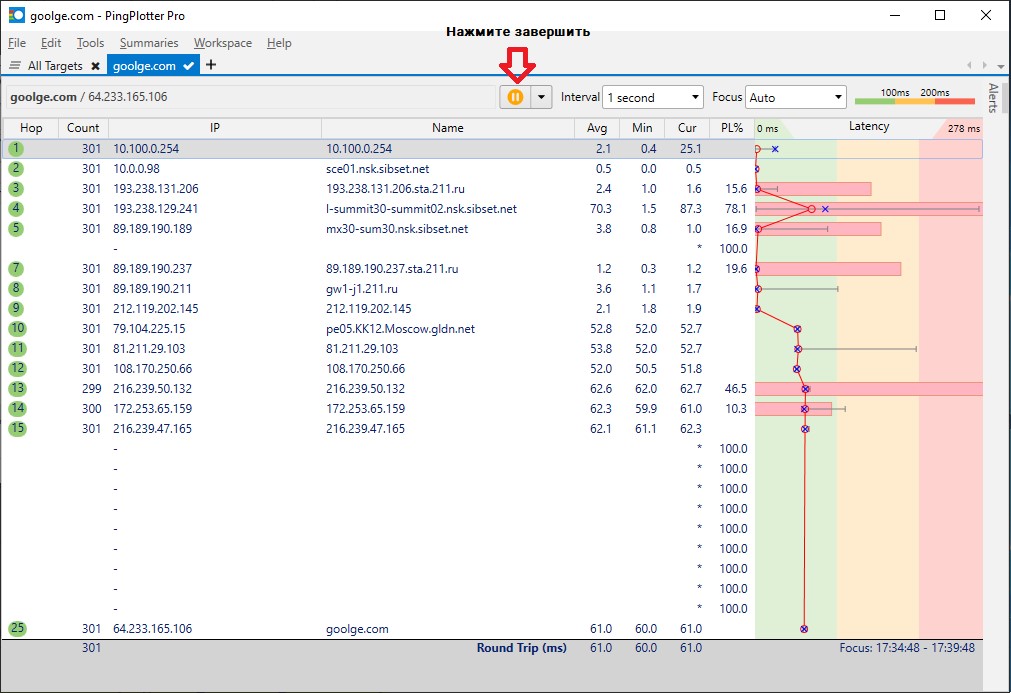The image size is (1011, 693).
Task: Open the Interval dropdown showing 1 second
Action: pos(653,97)
